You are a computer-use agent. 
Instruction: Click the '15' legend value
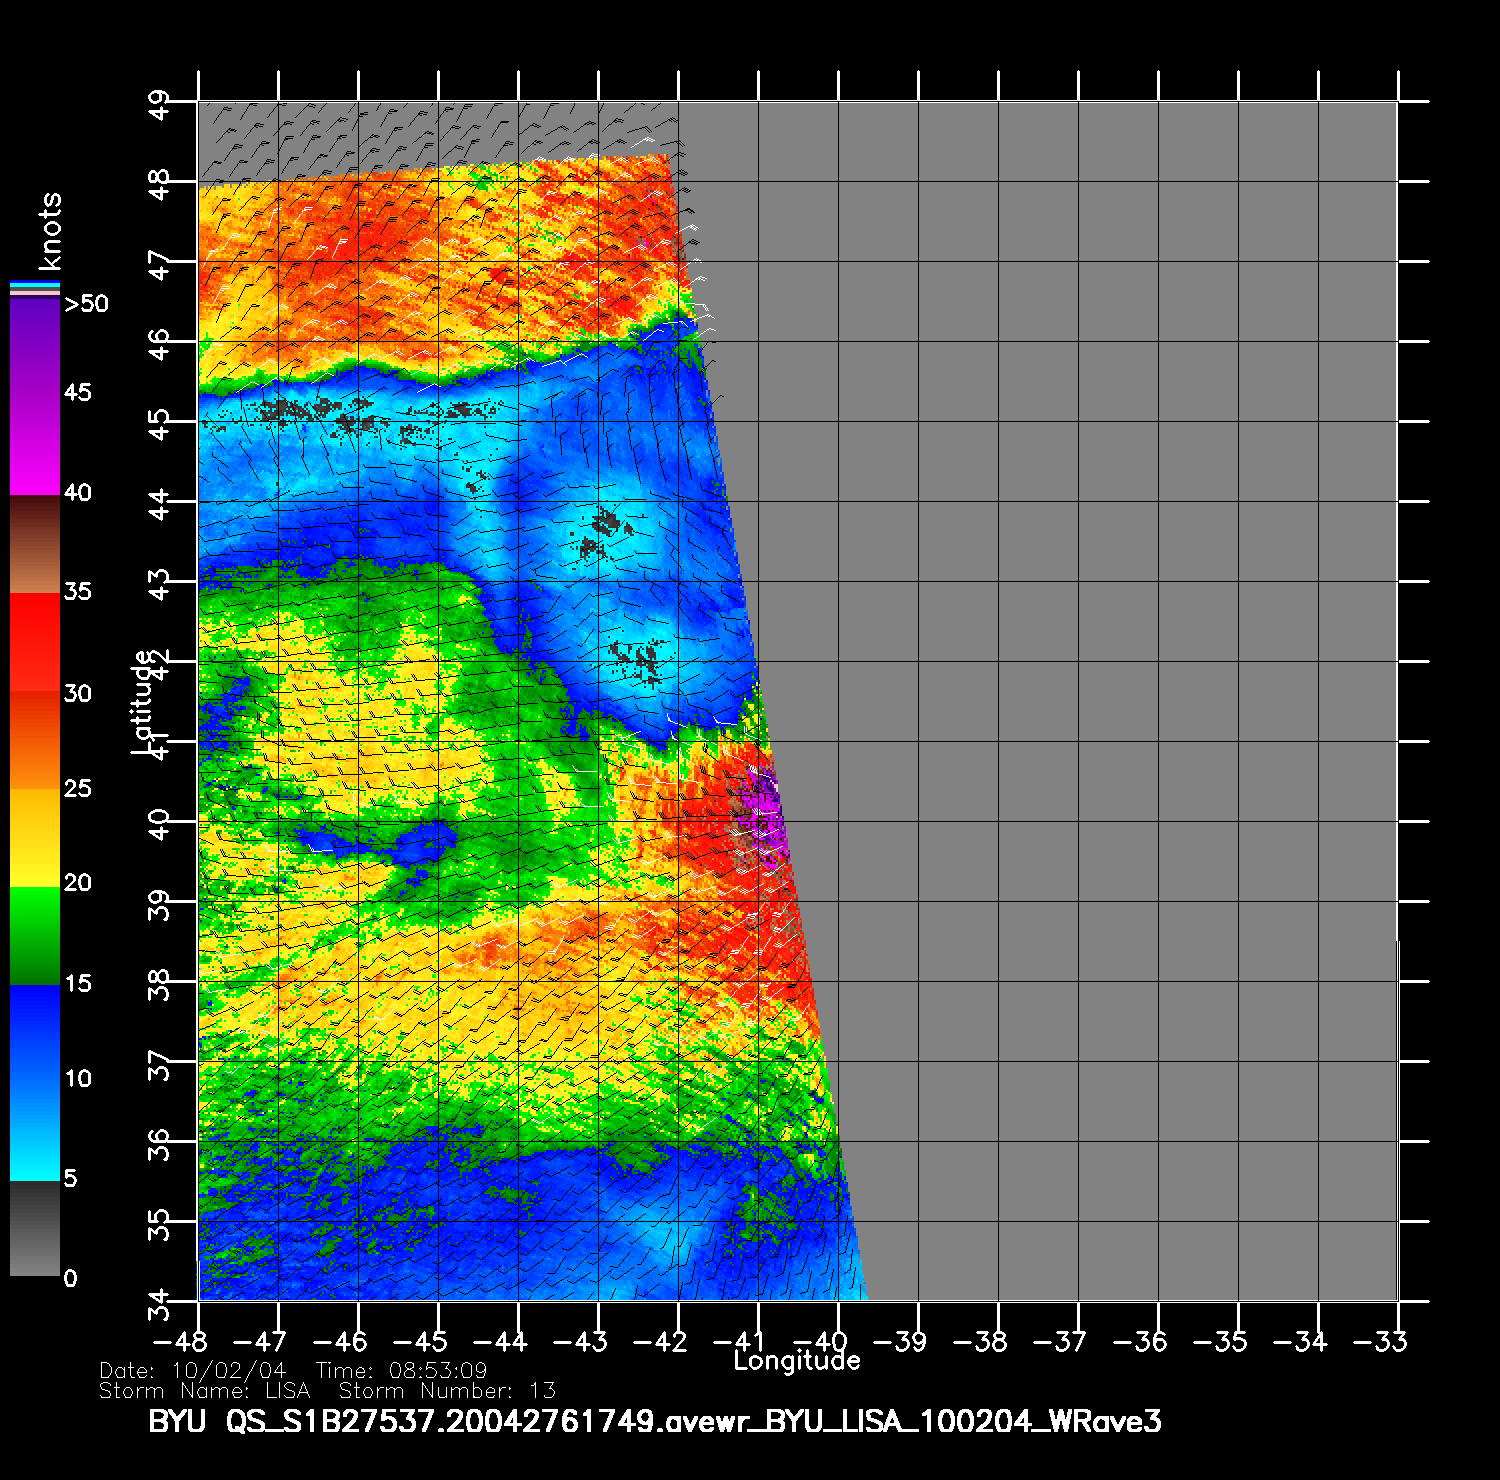point(78,983)
